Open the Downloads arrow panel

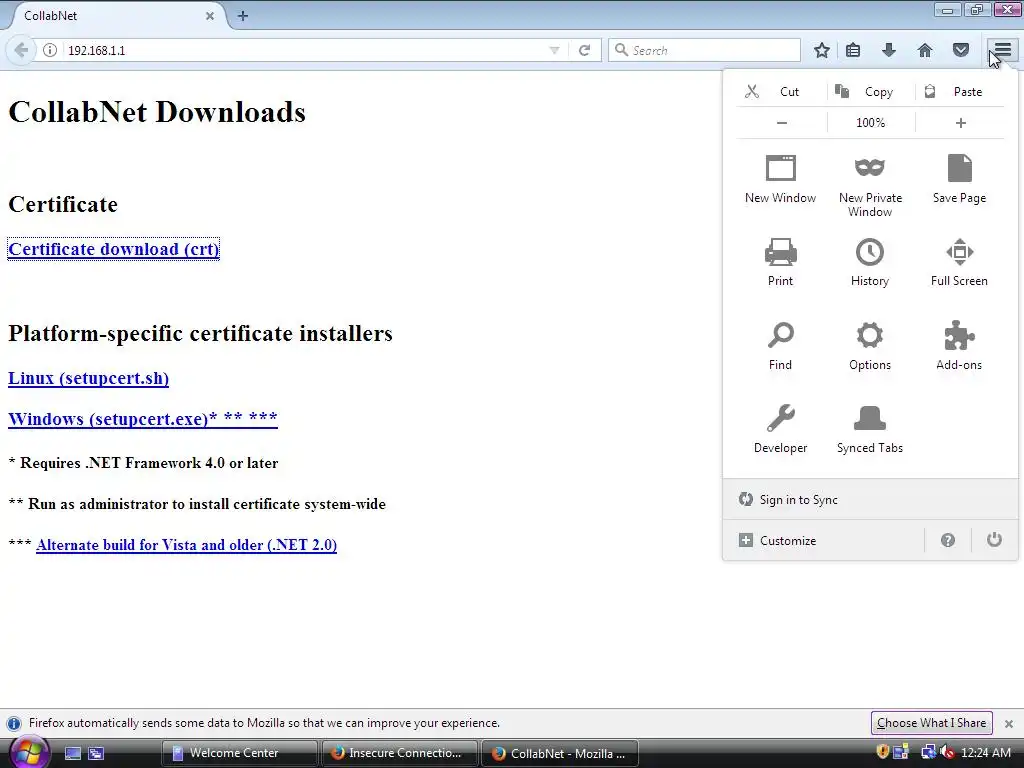pos(889,50)
